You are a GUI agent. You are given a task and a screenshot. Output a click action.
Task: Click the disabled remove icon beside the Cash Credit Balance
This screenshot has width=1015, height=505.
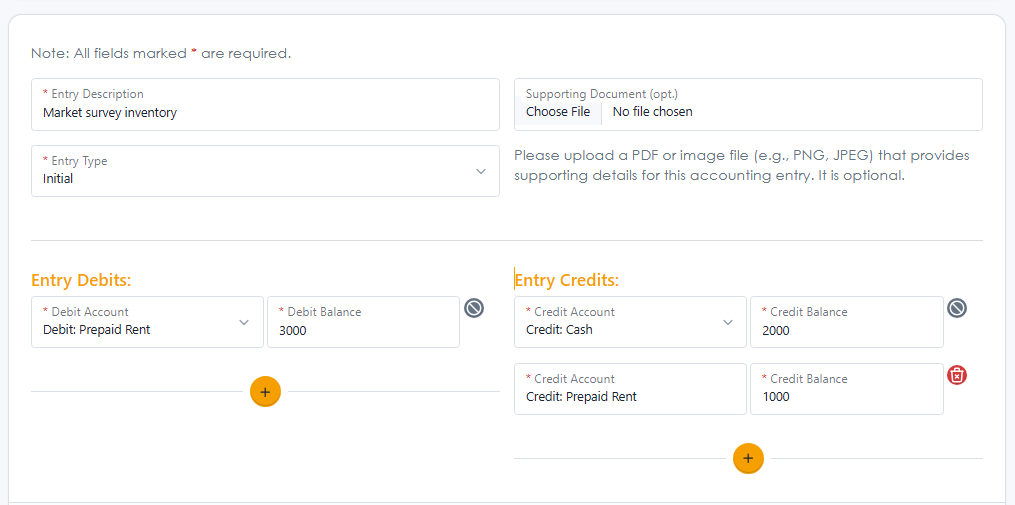pos(957,308)
